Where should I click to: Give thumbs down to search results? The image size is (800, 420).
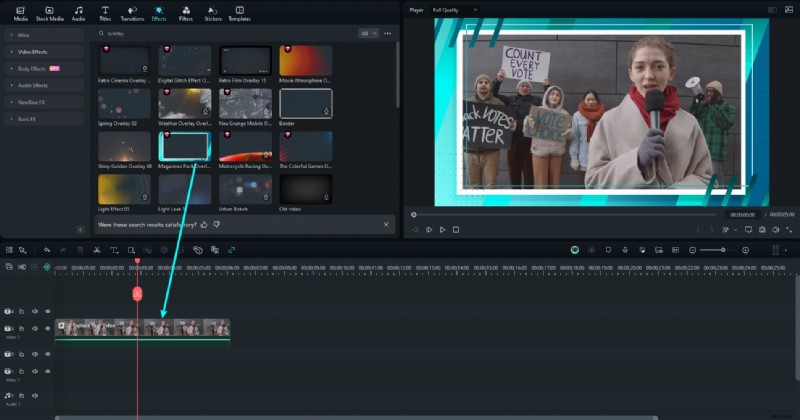pos(217,225)
